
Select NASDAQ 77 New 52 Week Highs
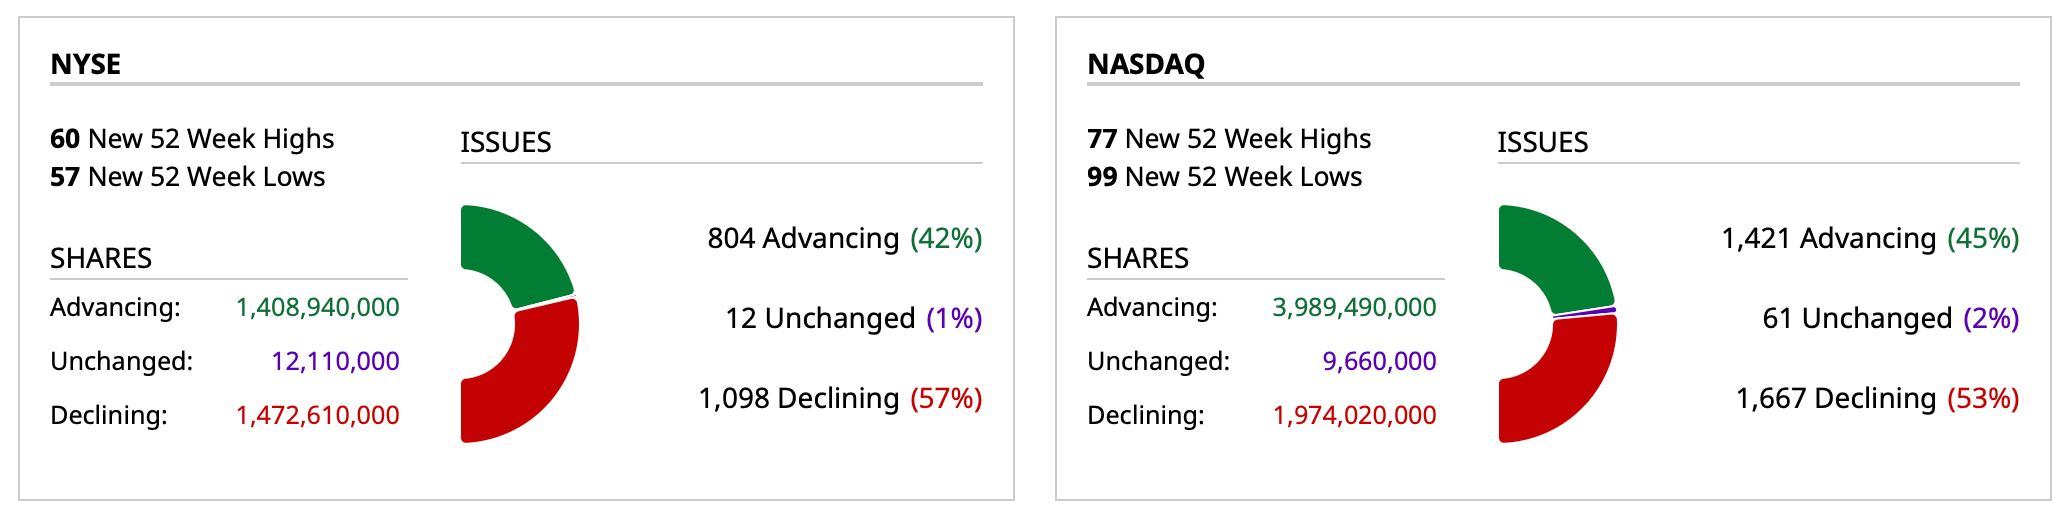tap(1229, 139)
